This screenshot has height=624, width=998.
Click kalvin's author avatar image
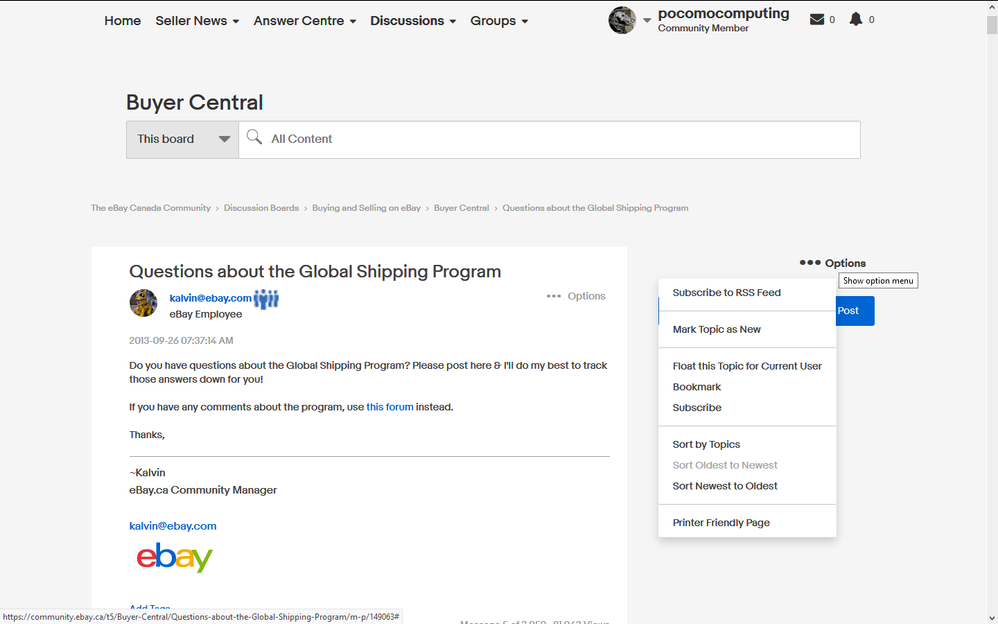tap(143, 303)
